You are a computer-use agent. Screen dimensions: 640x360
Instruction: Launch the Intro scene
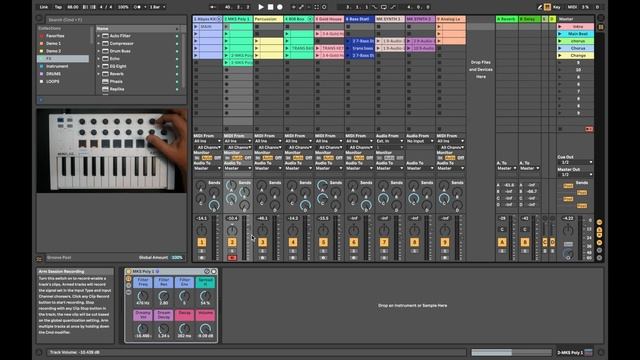[x=560, y=27]
